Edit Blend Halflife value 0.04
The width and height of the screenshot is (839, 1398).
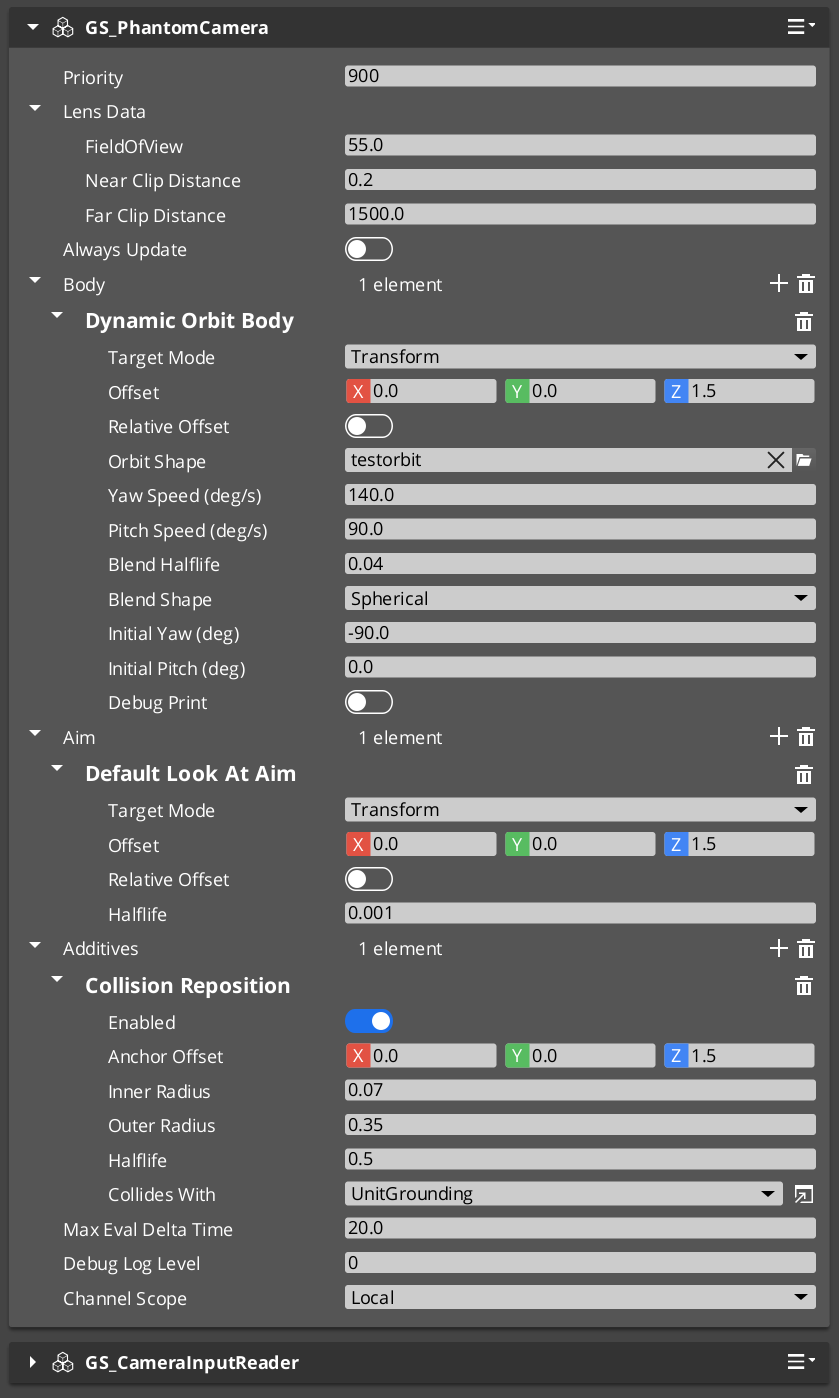tap(580, 564)
